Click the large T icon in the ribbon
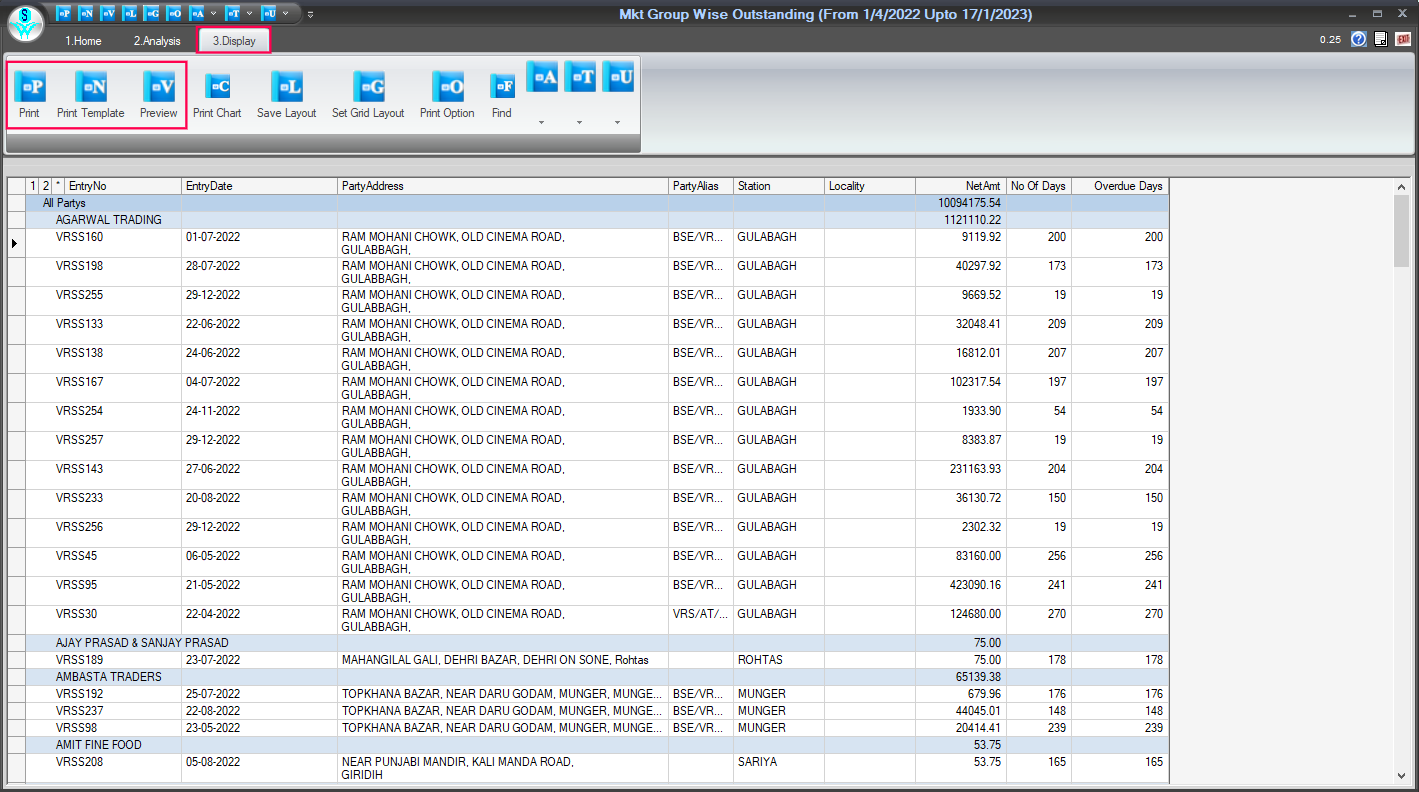Screen dimensions: 1419x792 [x=580, y=76]
